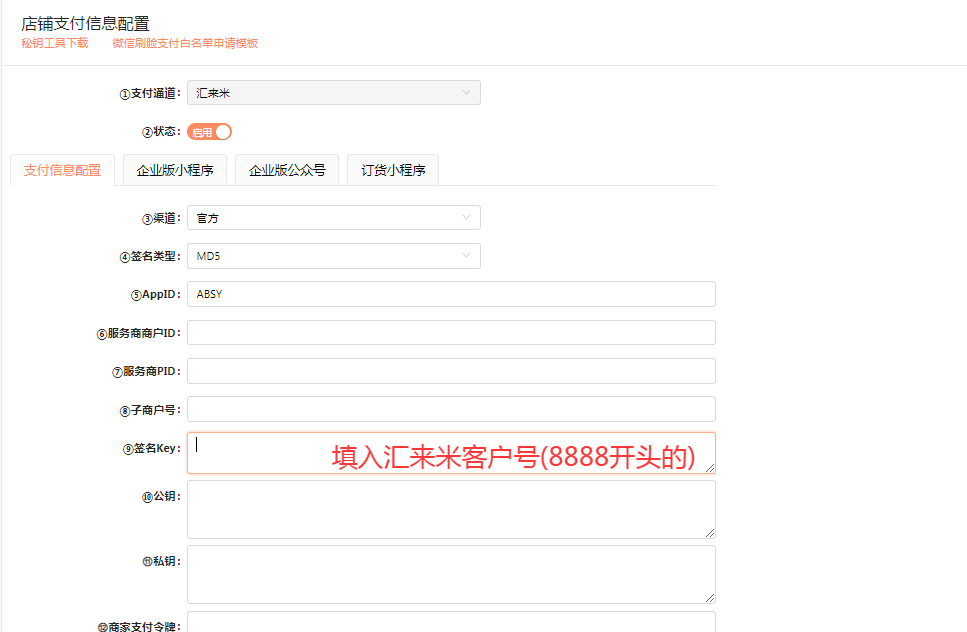Click the 签名Key text area resize handle
The image size is (967, 632).
coord(709,467)
